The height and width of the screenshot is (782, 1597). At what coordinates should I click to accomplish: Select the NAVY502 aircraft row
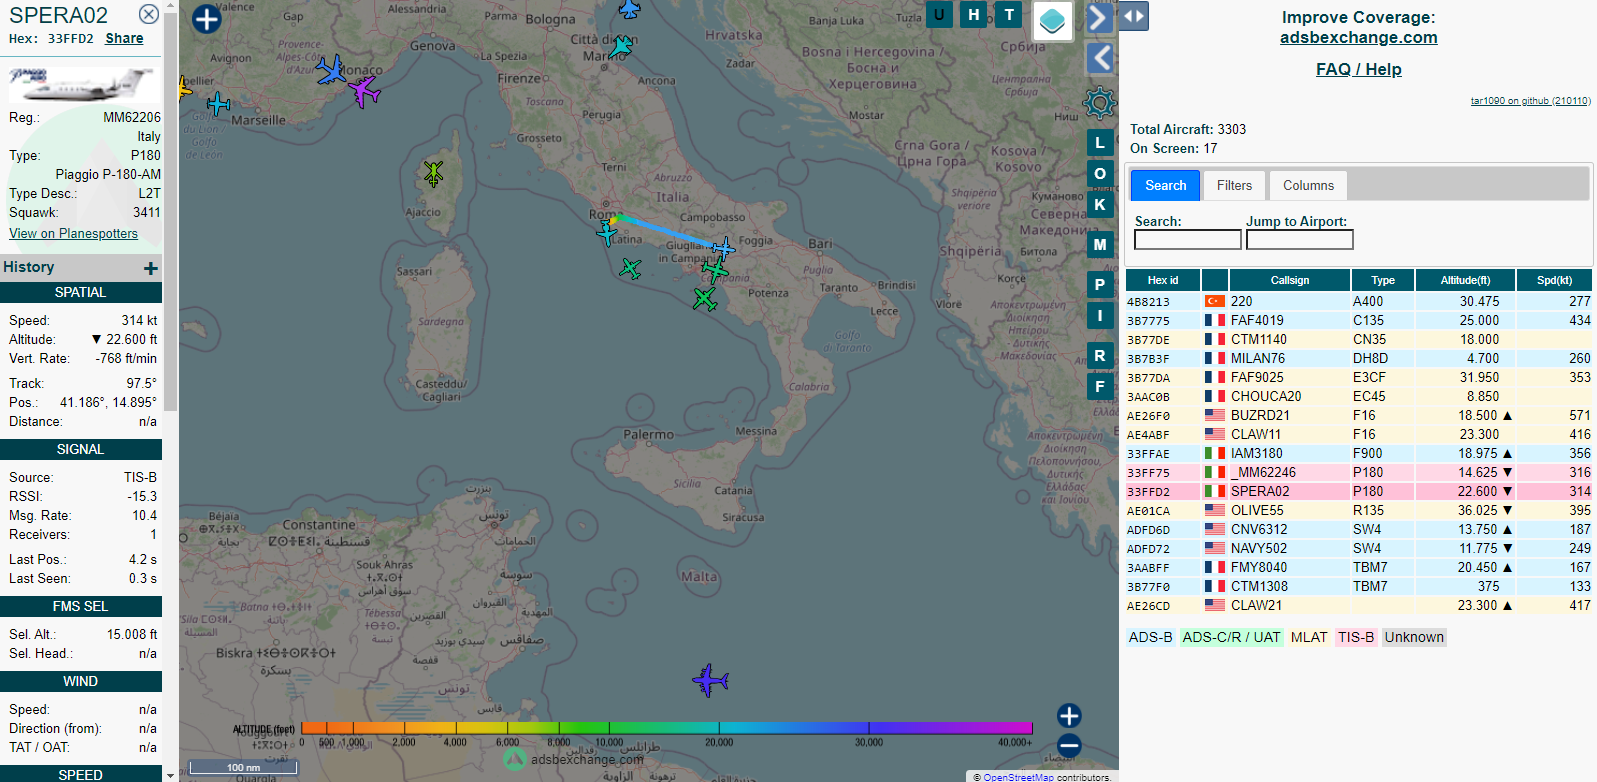[1359, 549]
